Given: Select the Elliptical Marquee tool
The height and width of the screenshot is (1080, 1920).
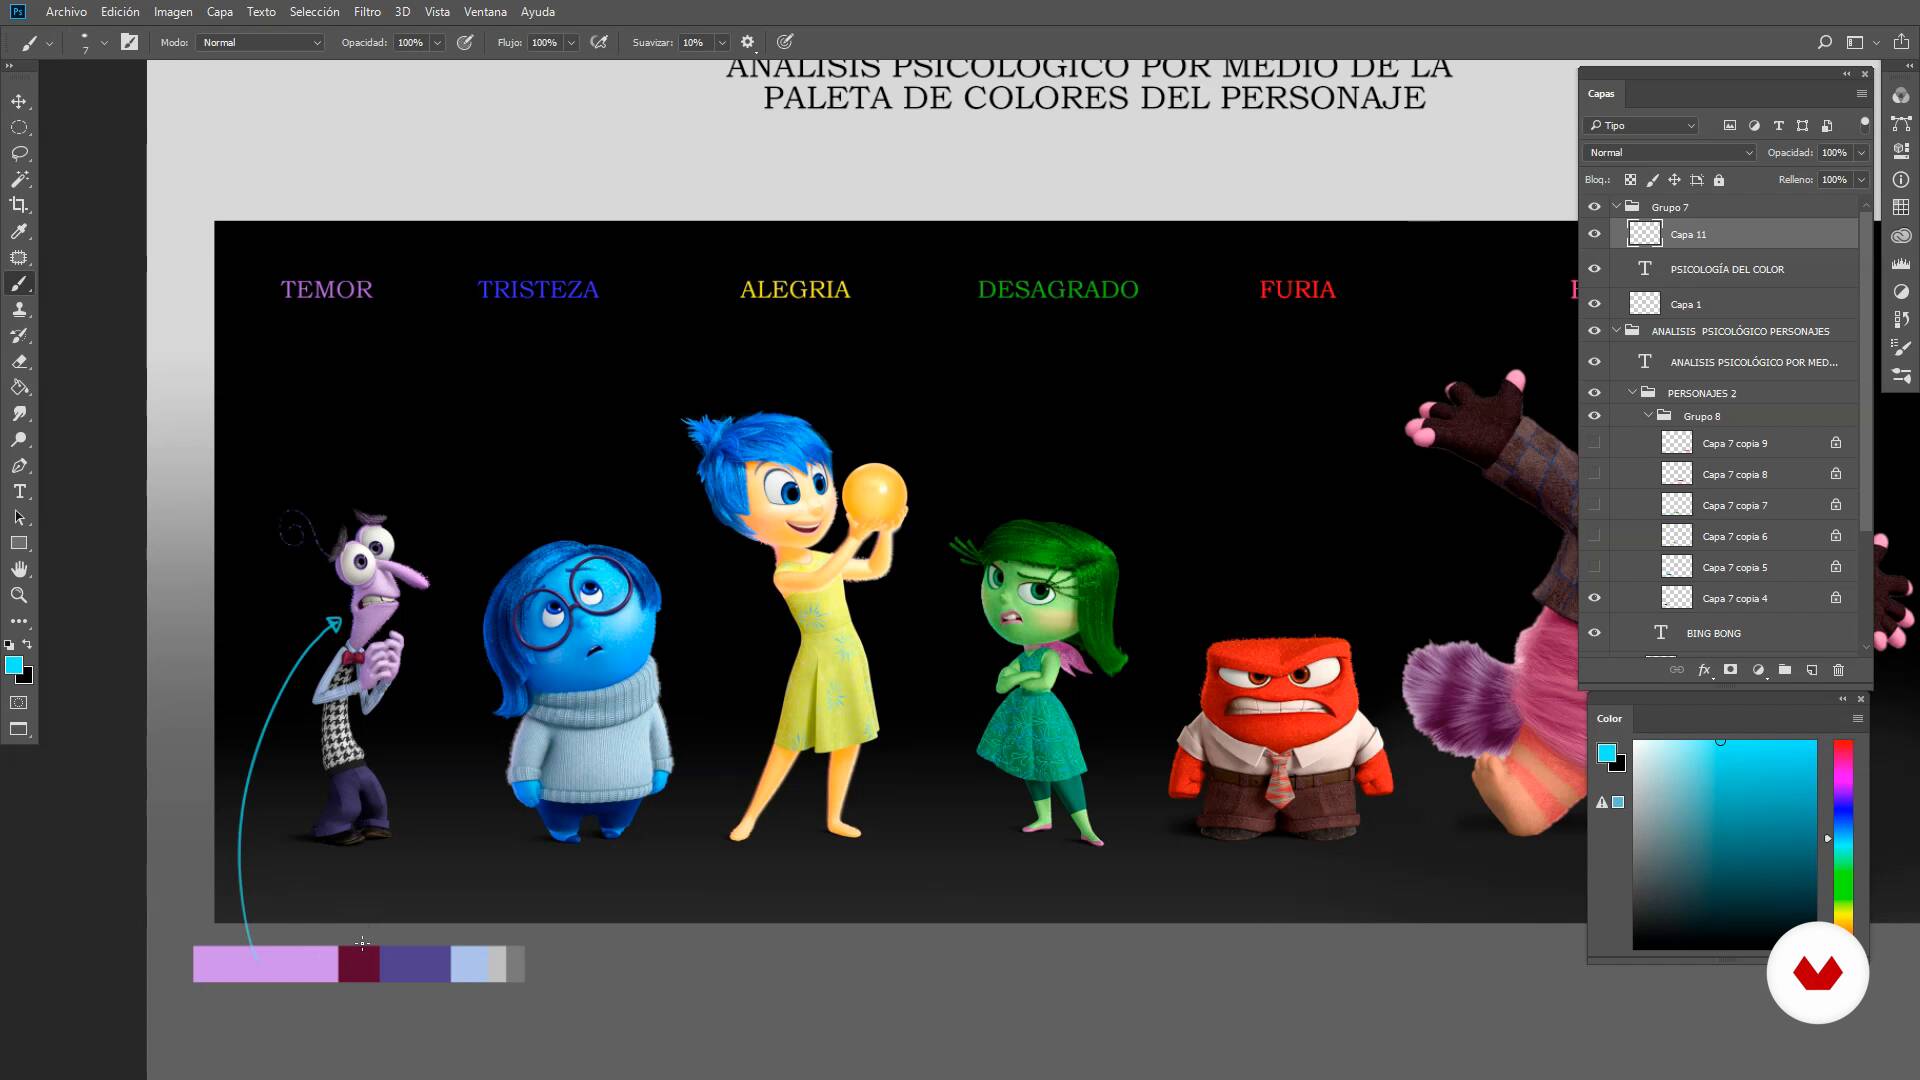Looking at the screenshot, I should click(19, 128).
